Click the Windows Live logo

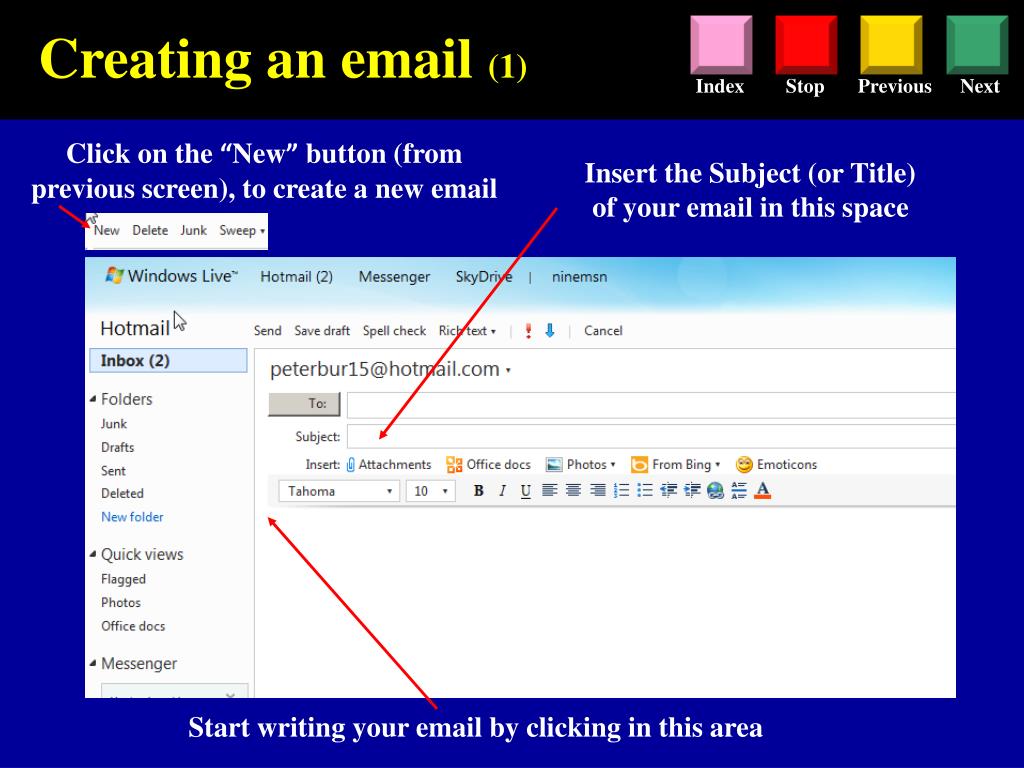point(171,276)
